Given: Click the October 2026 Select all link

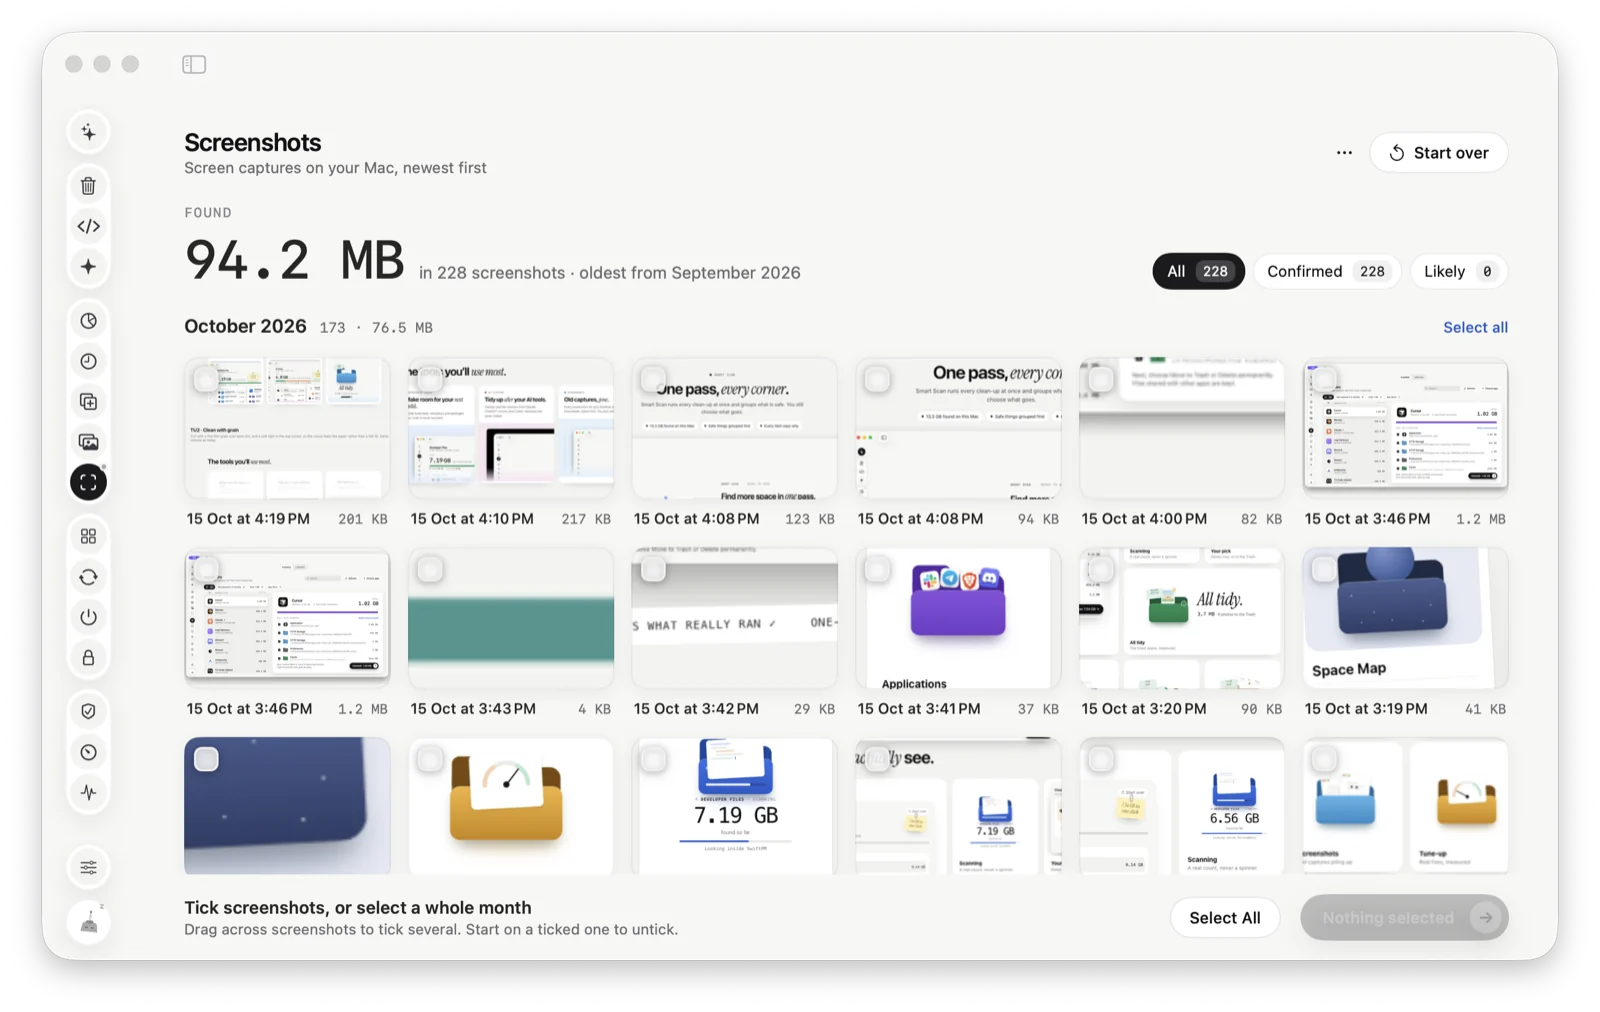Looking at the screenshot, I should 1475,327.
